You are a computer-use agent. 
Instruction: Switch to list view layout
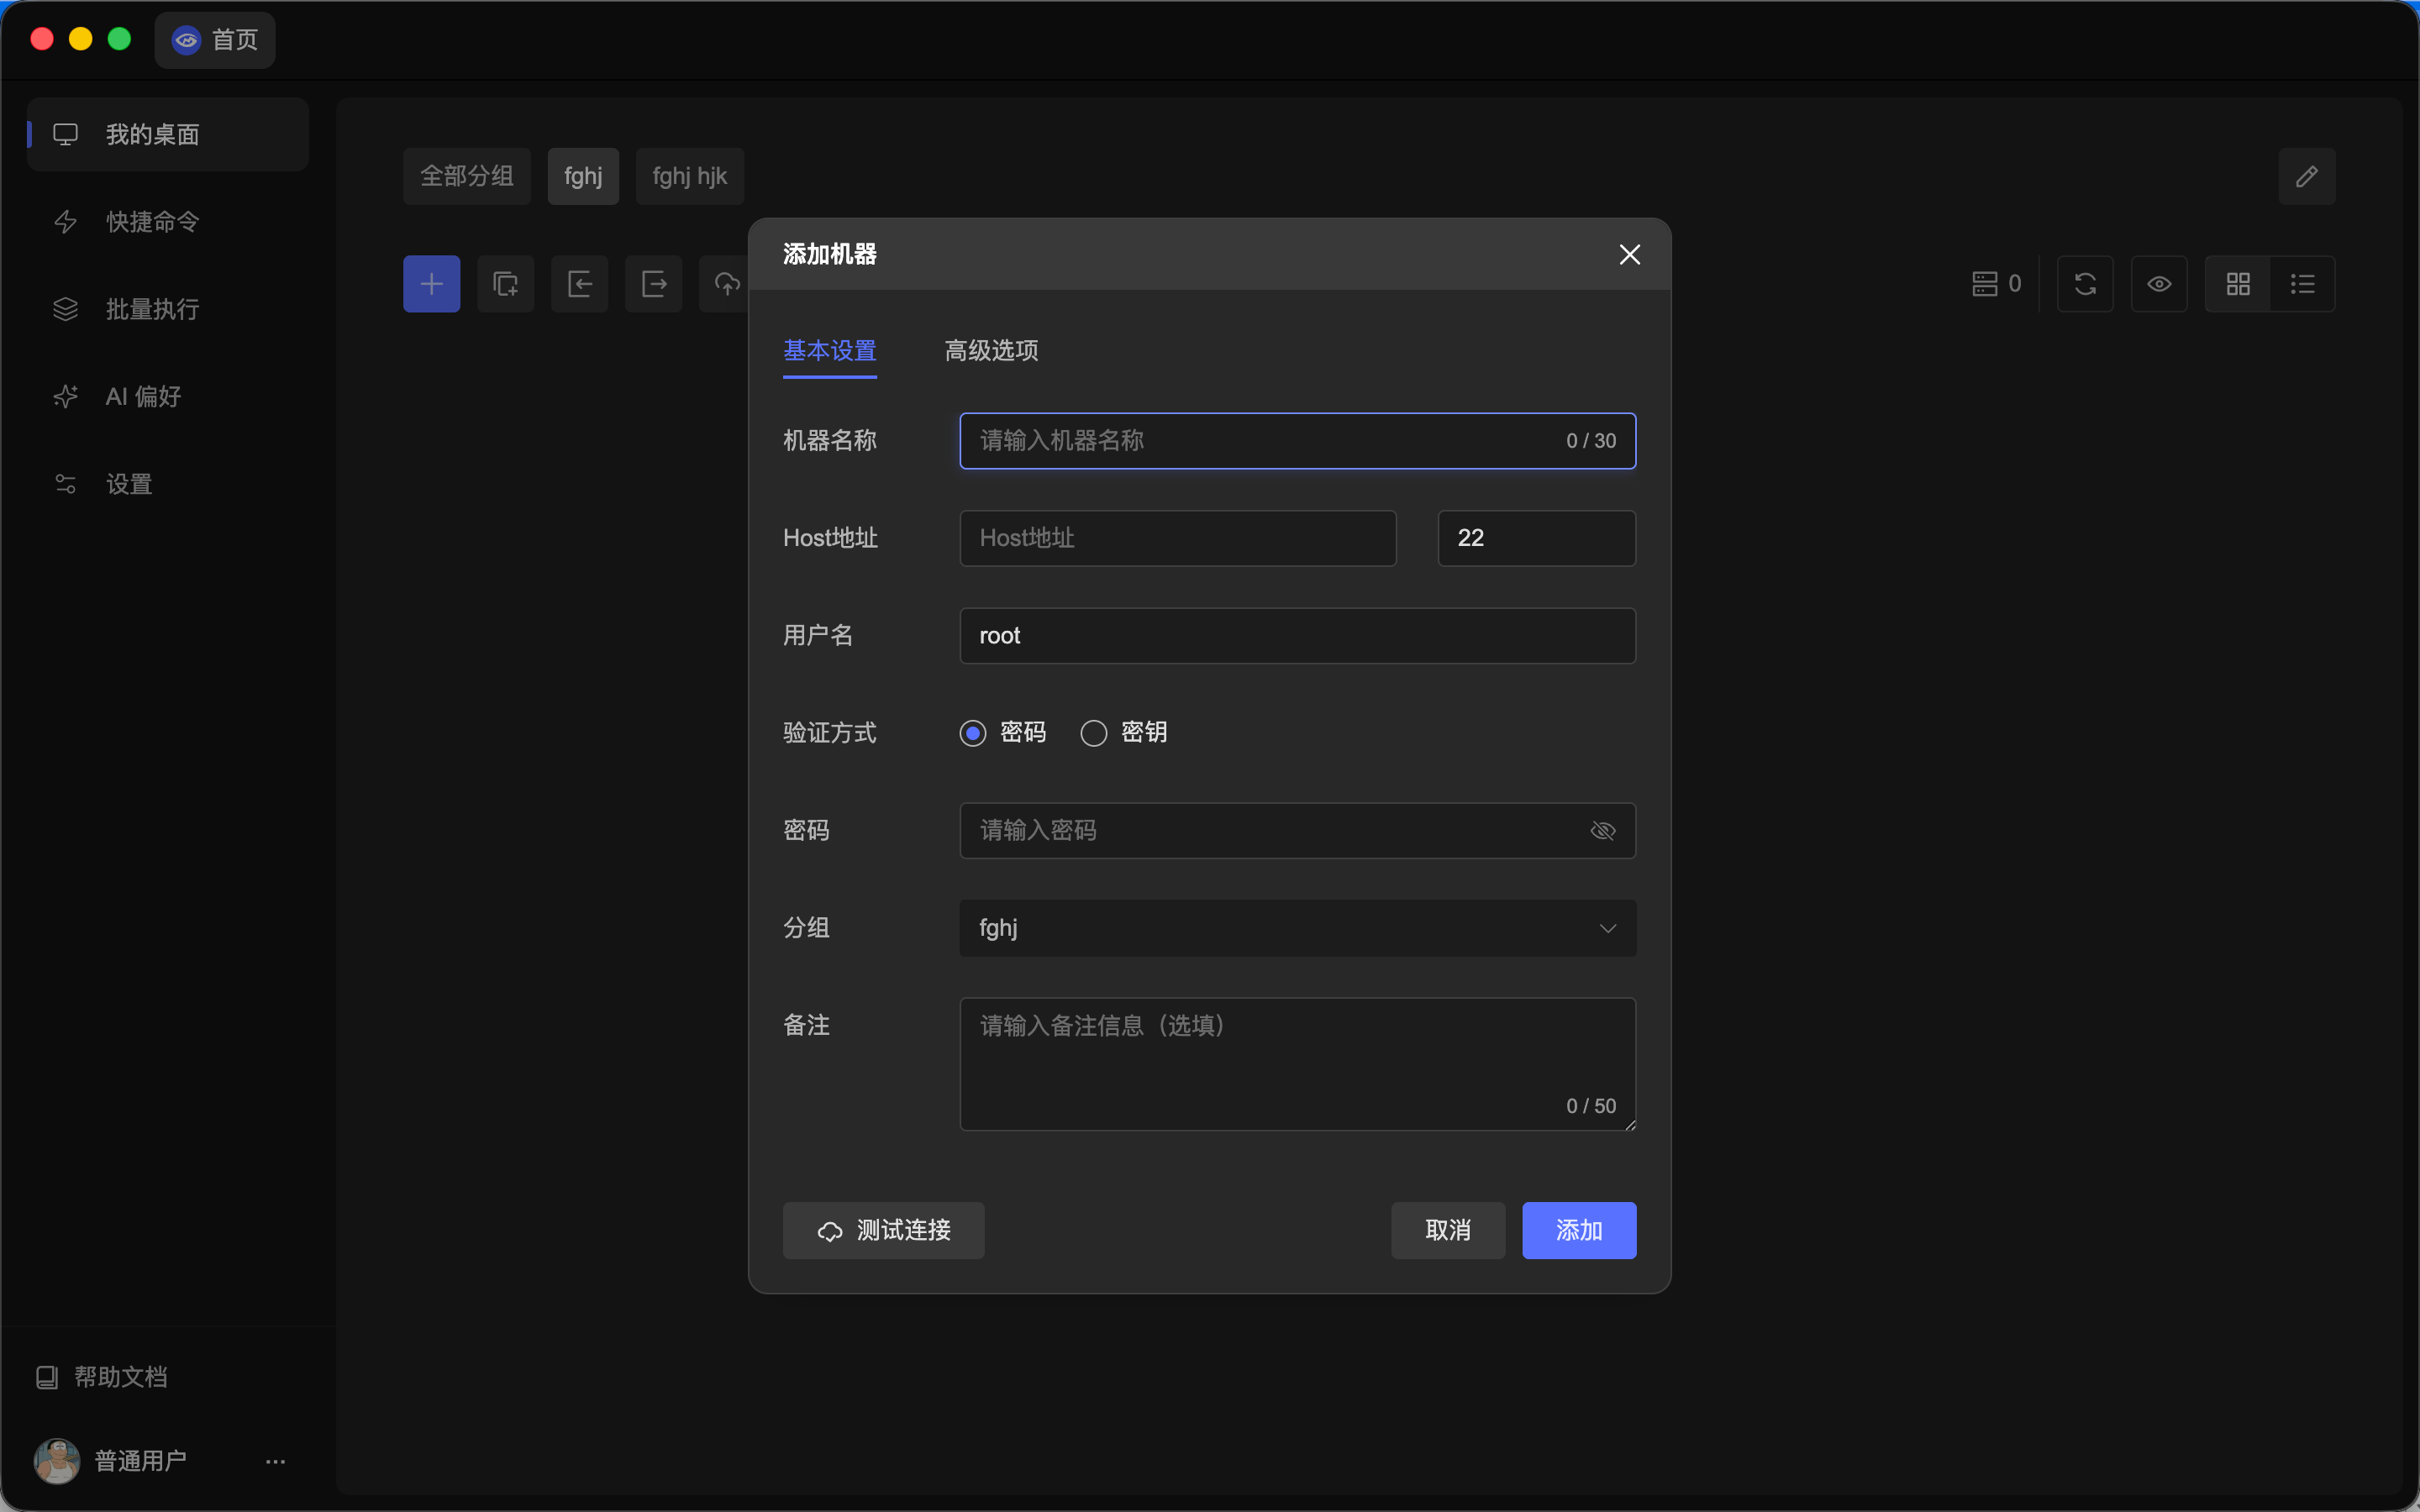(x=2303, y=284)
